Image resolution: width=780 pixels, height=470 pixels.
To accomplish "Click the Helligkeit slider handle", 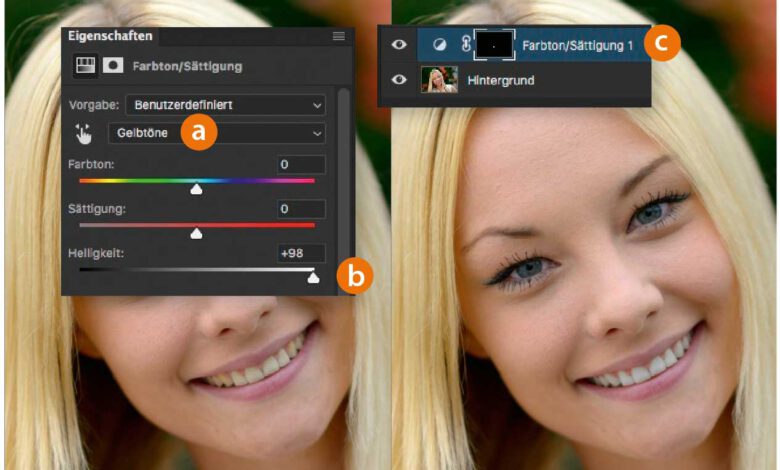I will (313, 278).
